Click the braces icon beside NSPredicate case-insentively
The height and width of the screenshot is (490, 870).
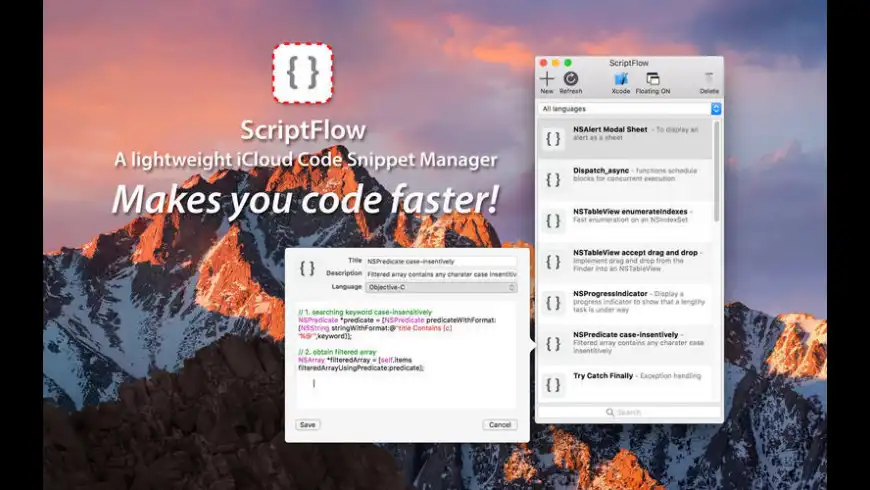point(553,344)
